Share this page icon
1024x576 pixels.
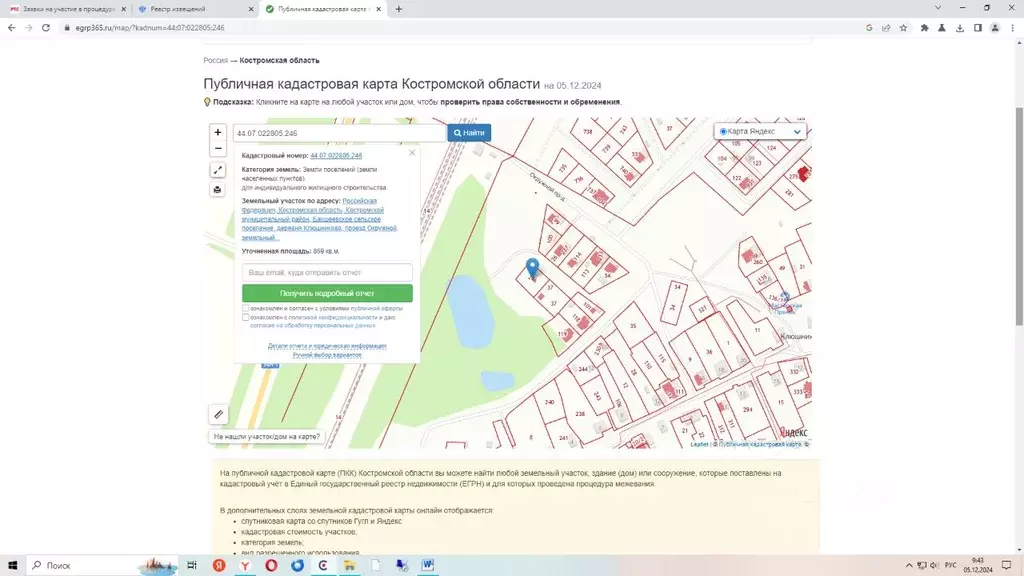(x=886, y=28)
